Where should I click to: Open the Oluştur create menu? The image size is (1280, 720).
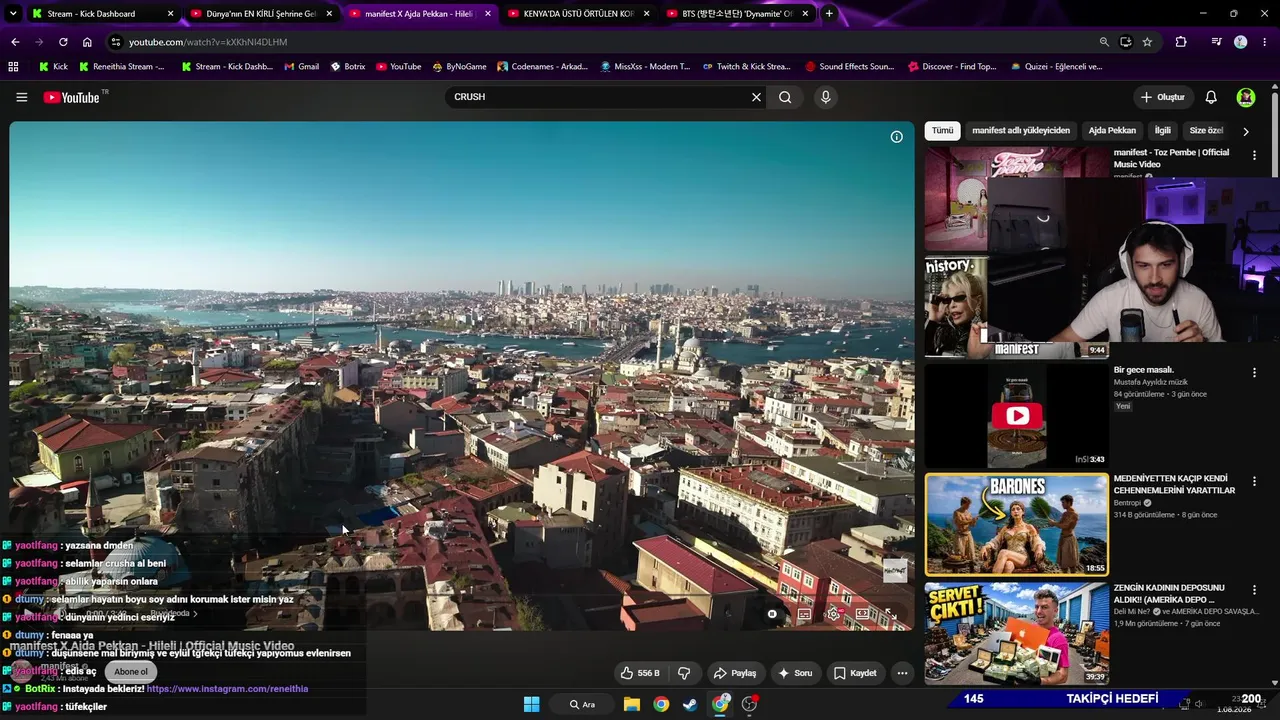pos(1162,97)
